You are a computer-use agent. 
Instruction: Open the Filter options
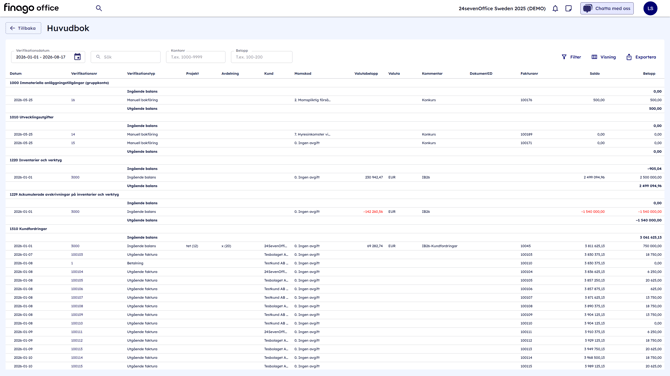pyautogui.click(x=571, y=57)
